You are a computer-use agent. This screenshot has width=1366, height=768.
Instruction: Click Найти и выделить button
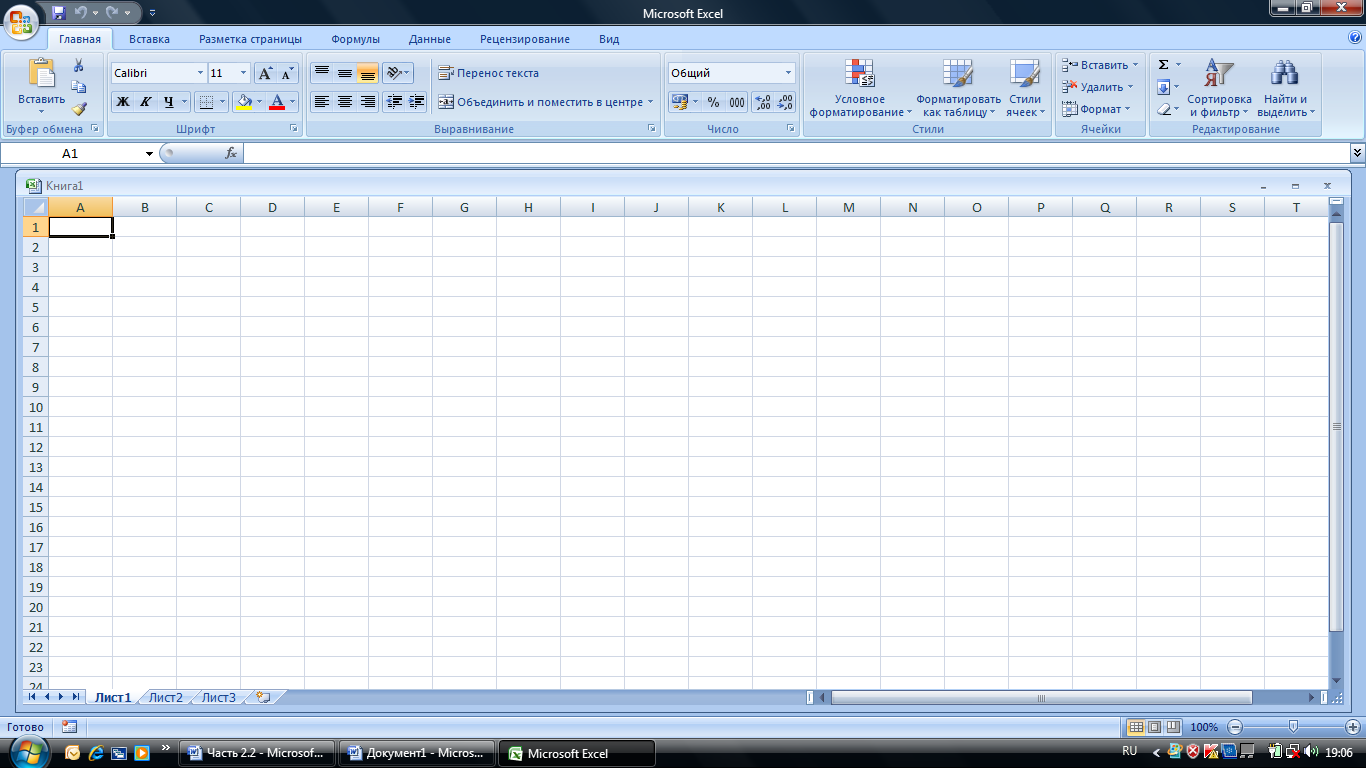point(1285,88)
